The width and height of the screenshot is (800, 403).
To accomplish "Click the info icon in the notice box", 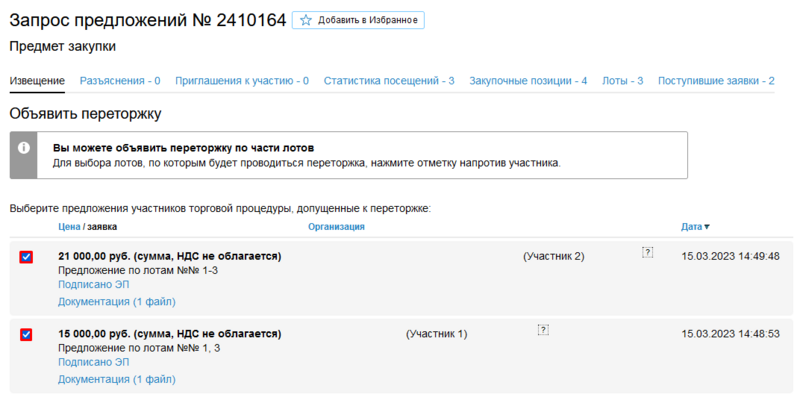I will [24, 147].
